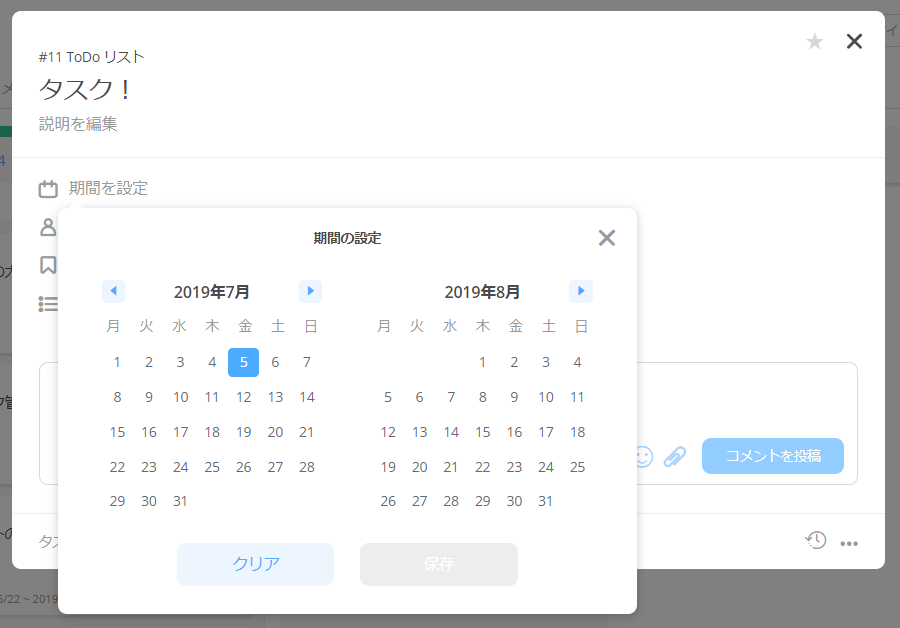
Task: Click the assignee person icon
Action: click(x=46, y=227)
